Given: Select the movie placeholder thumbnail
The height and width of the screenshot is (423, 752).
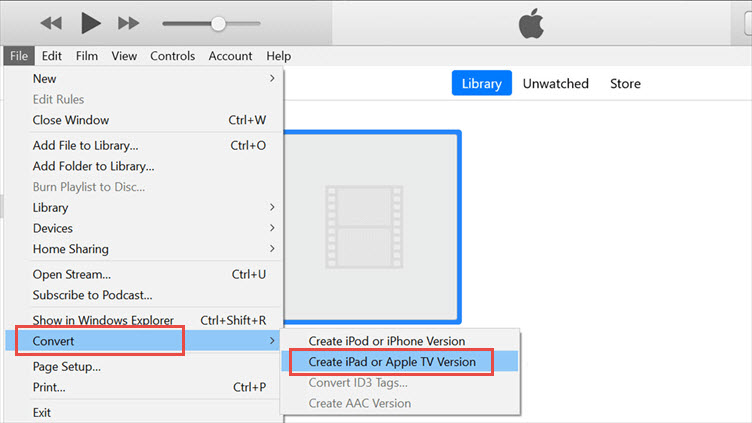Looking at the screenshot, I should 372,226.
